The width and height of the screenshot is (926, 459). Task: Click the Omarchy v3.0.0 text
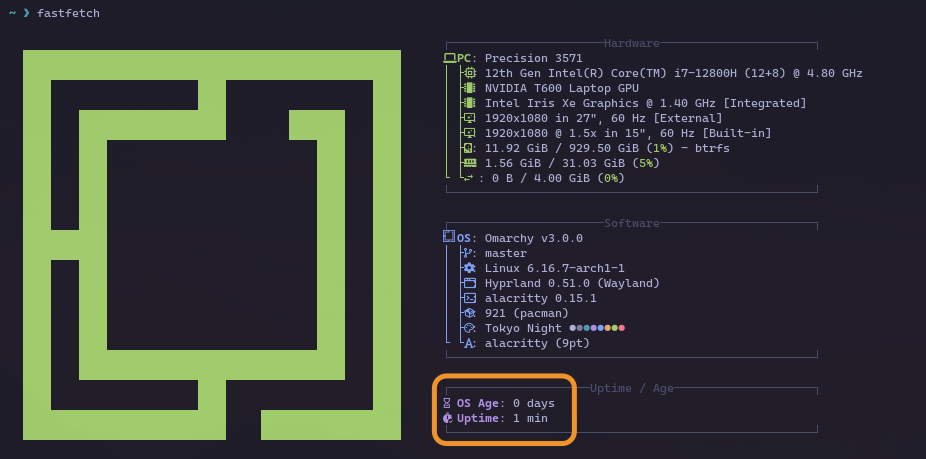(x=533, y=238)
